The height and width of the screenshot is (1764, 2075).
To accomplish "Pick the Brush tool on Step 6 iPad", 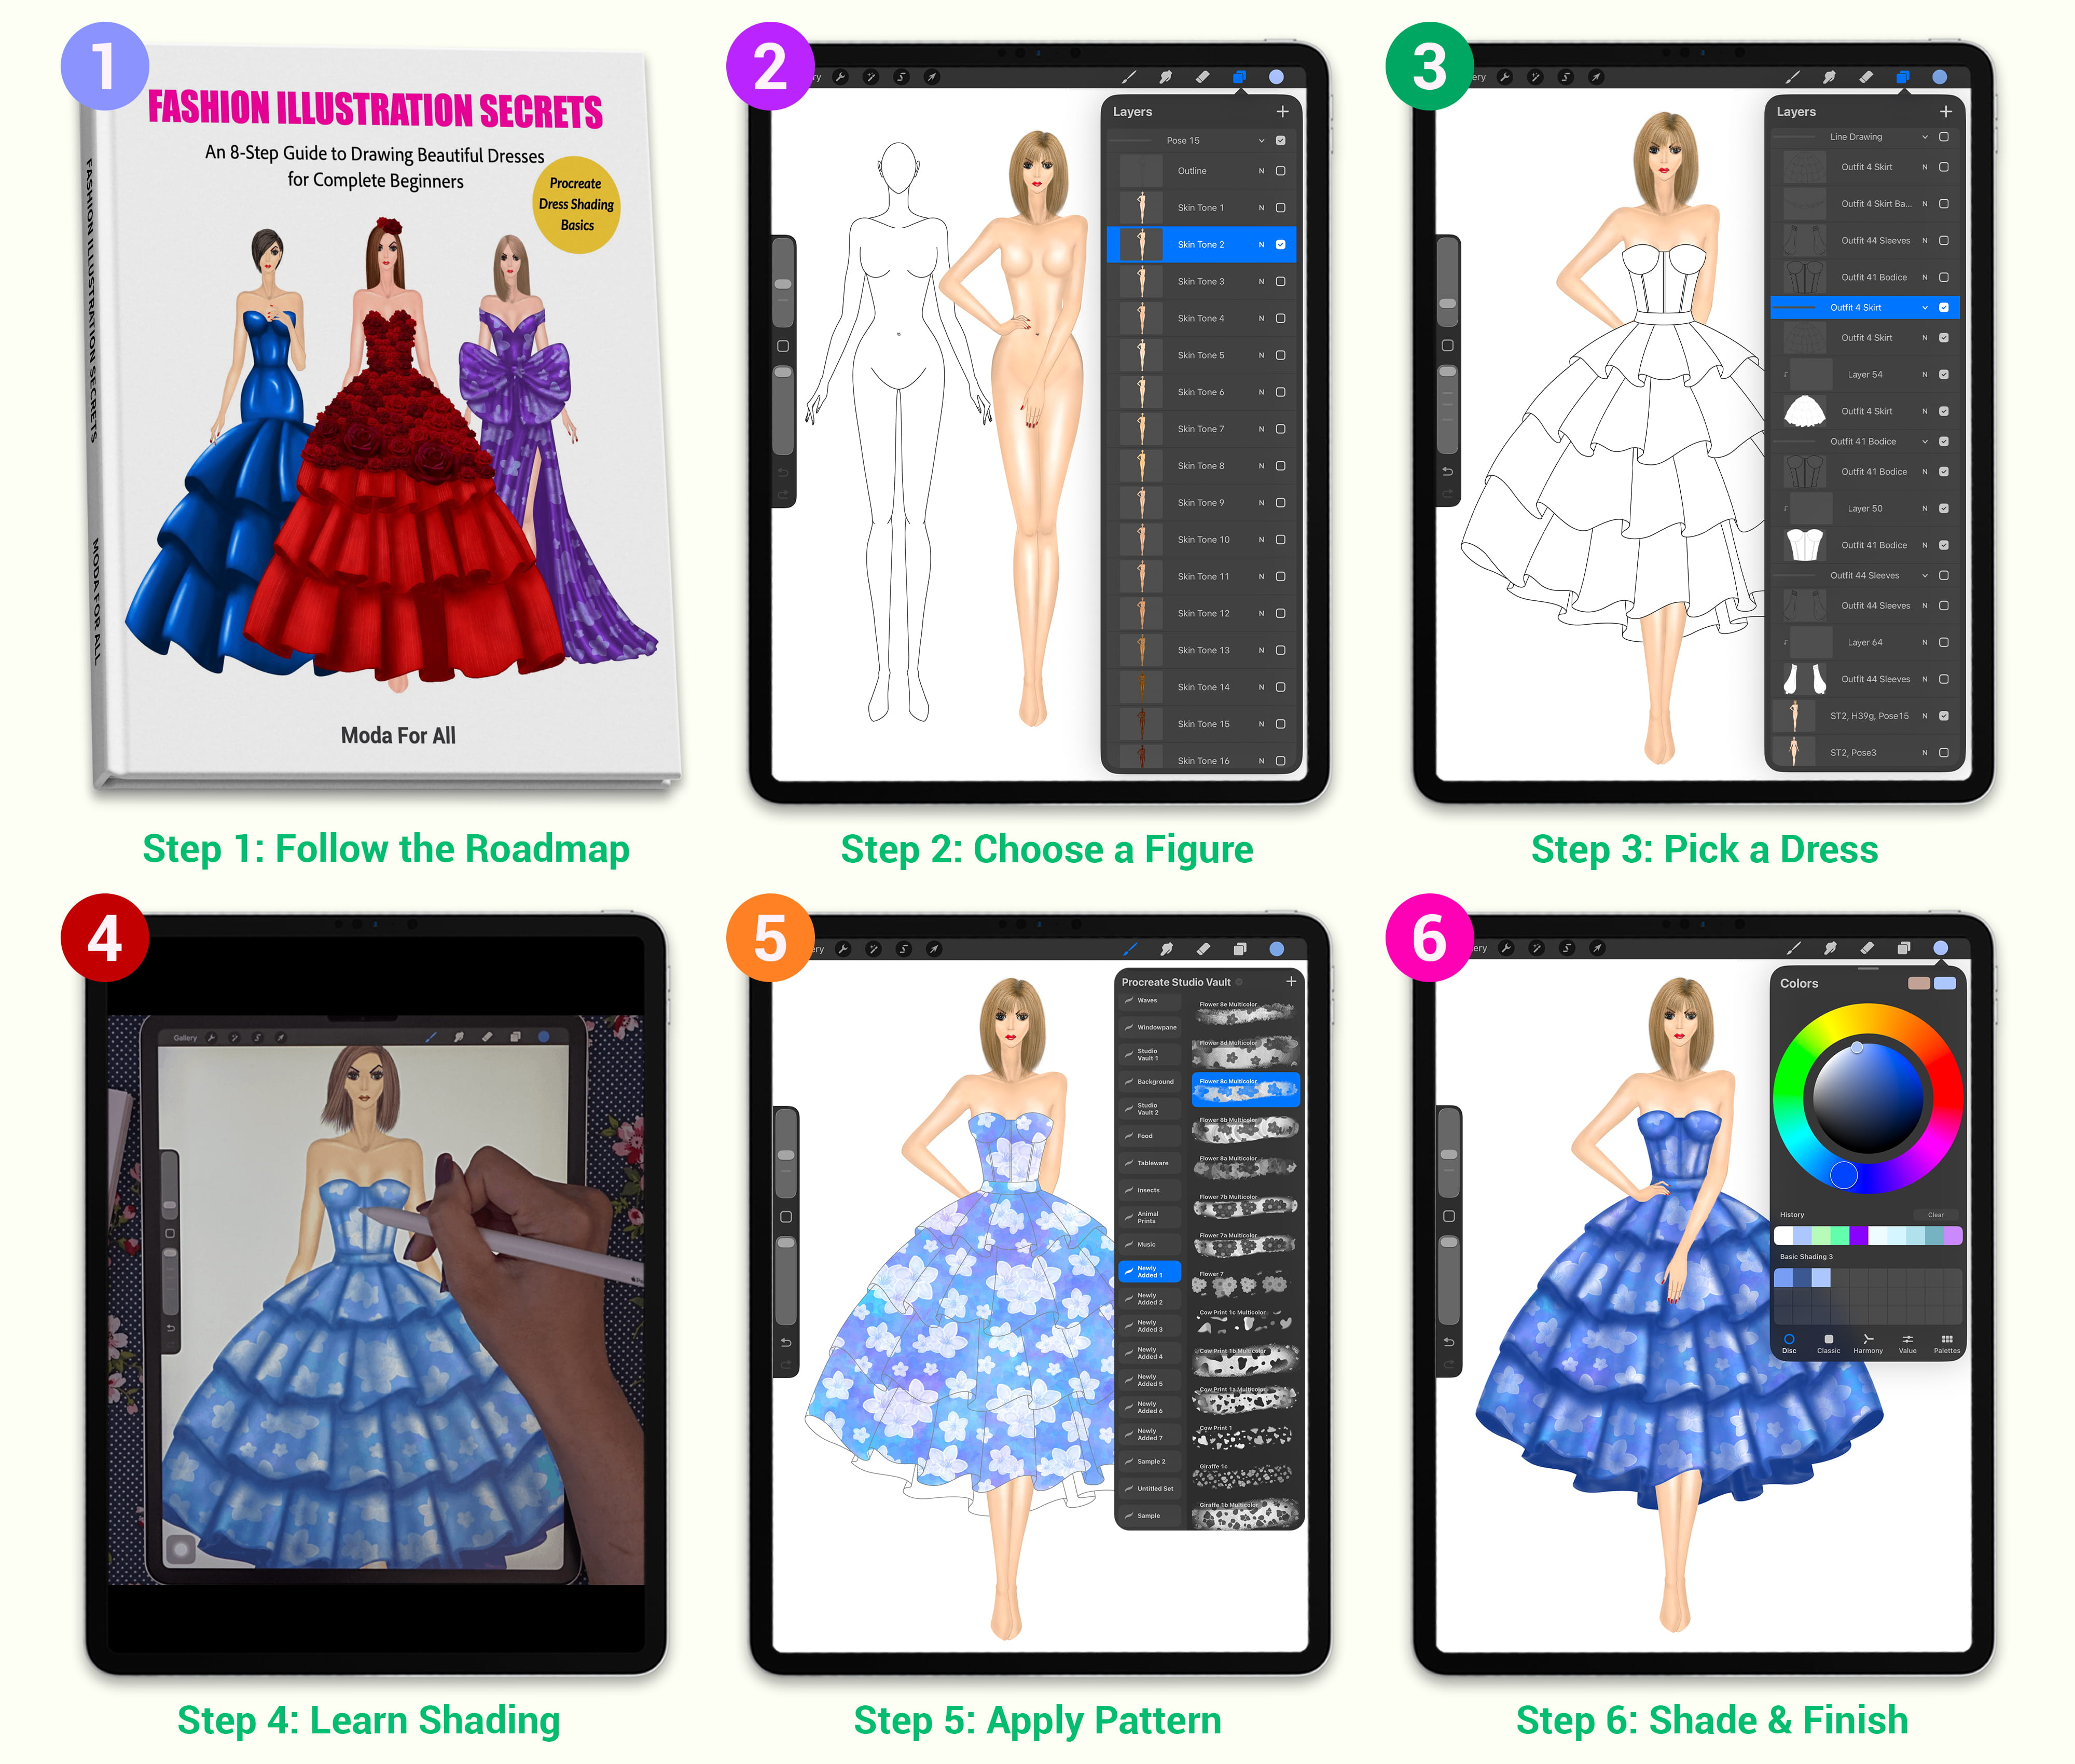I will 1793,948.
